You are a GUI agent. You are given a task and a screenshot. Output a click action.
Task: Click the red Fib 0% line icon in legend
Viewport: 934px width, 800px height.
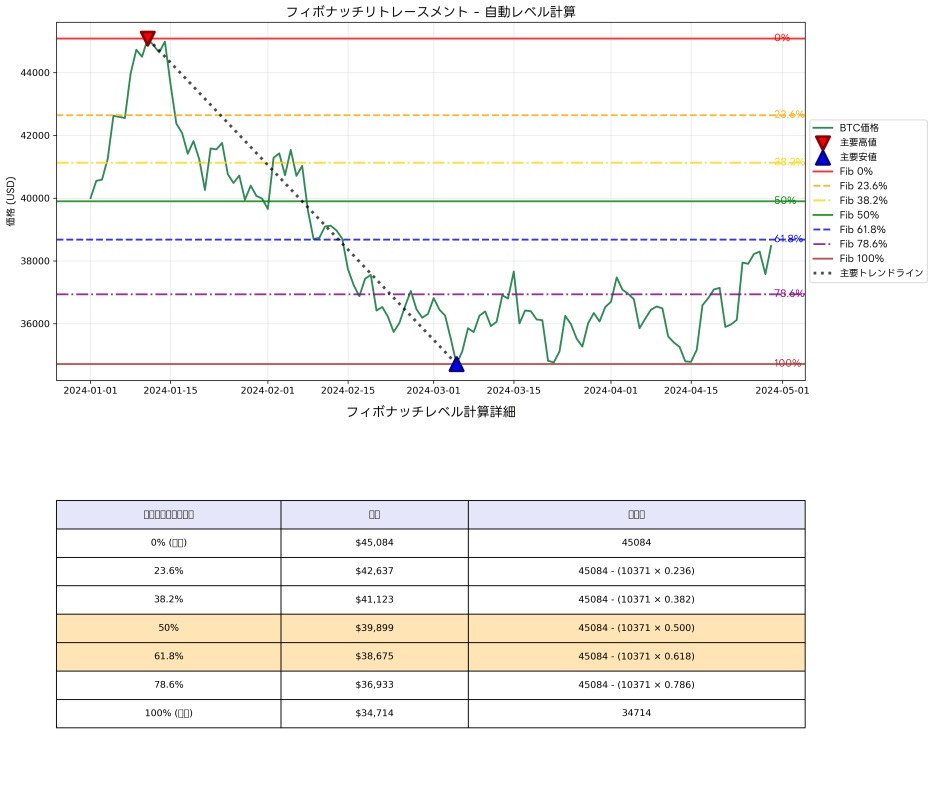(x=825, y=170)
